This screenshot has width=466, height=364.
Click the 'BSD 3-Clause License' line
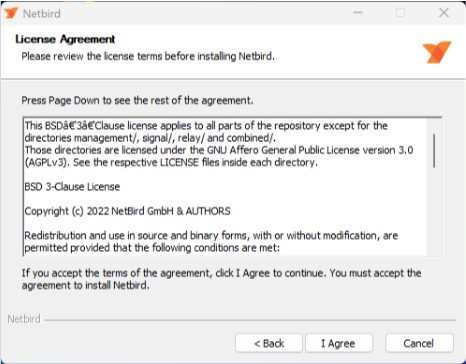(72, 187)
